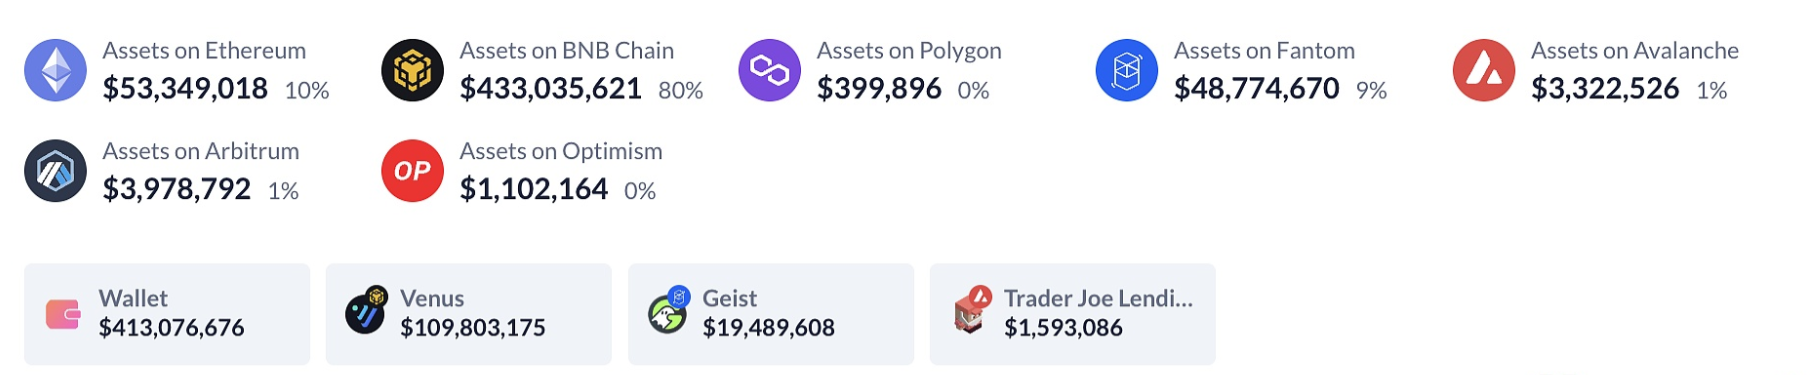The height and width of the screenshot is (375, 1815).
Task: Click the $399,896 Polygon asset value
Action: point(879,89)
